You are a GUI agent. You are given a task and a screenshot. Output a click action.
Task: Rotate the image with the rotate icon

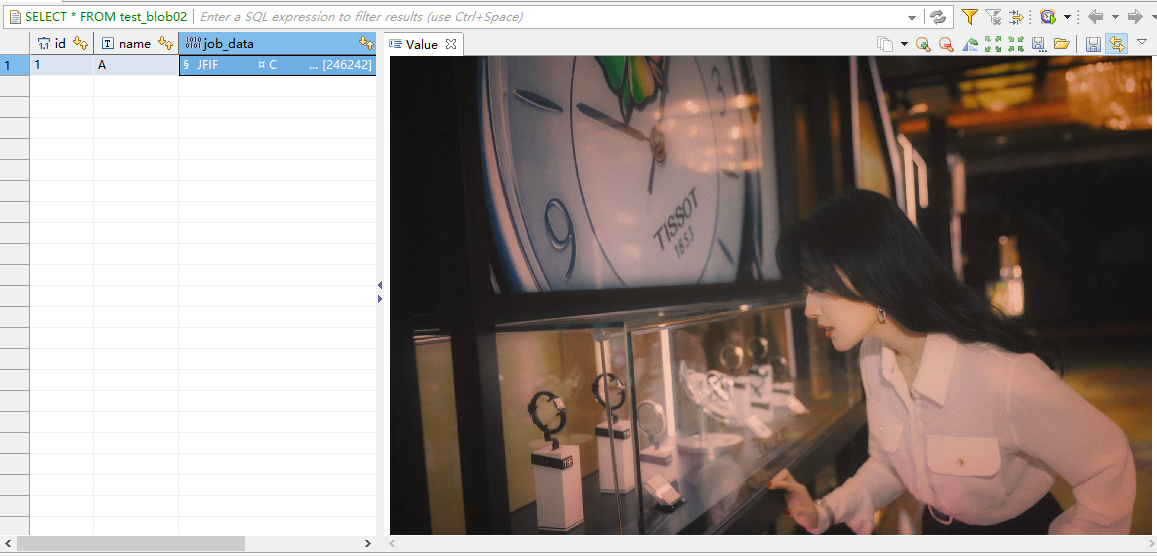coord(970,44)
